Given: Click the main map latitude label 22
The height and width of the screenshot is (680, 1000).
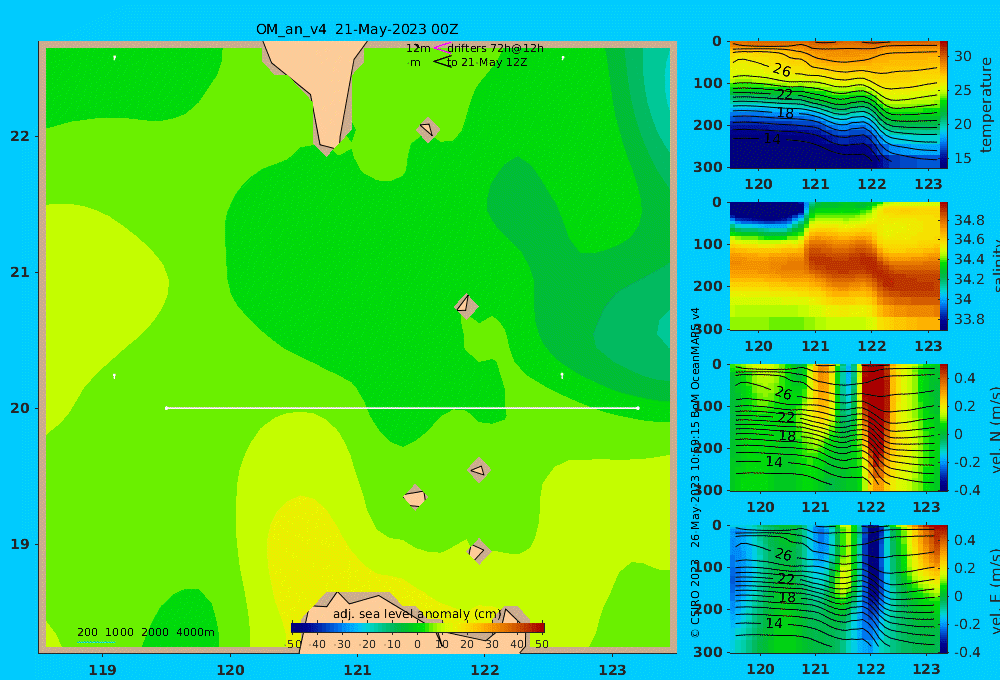Looking at the screenshot, I should click(20, 136).
